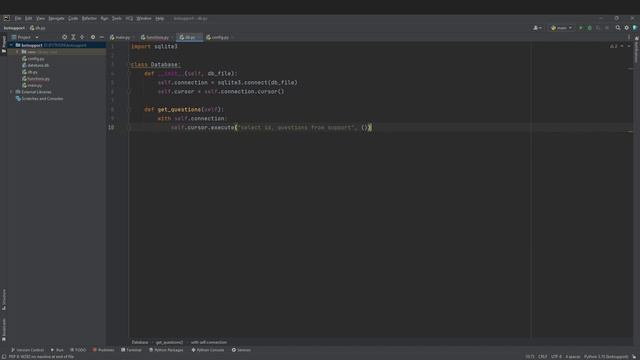This screenshot has width=640, height=360.
Task: Open the Problems tool window
Action: [x=103, y=350]
